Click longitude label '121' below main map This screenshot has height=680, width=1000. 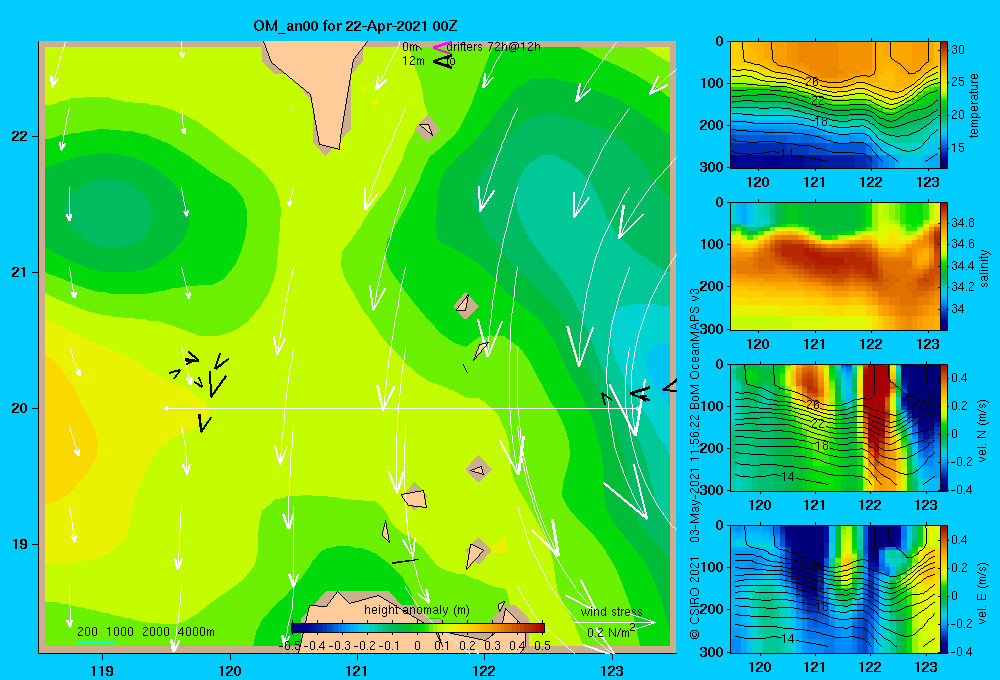(357, 671)
